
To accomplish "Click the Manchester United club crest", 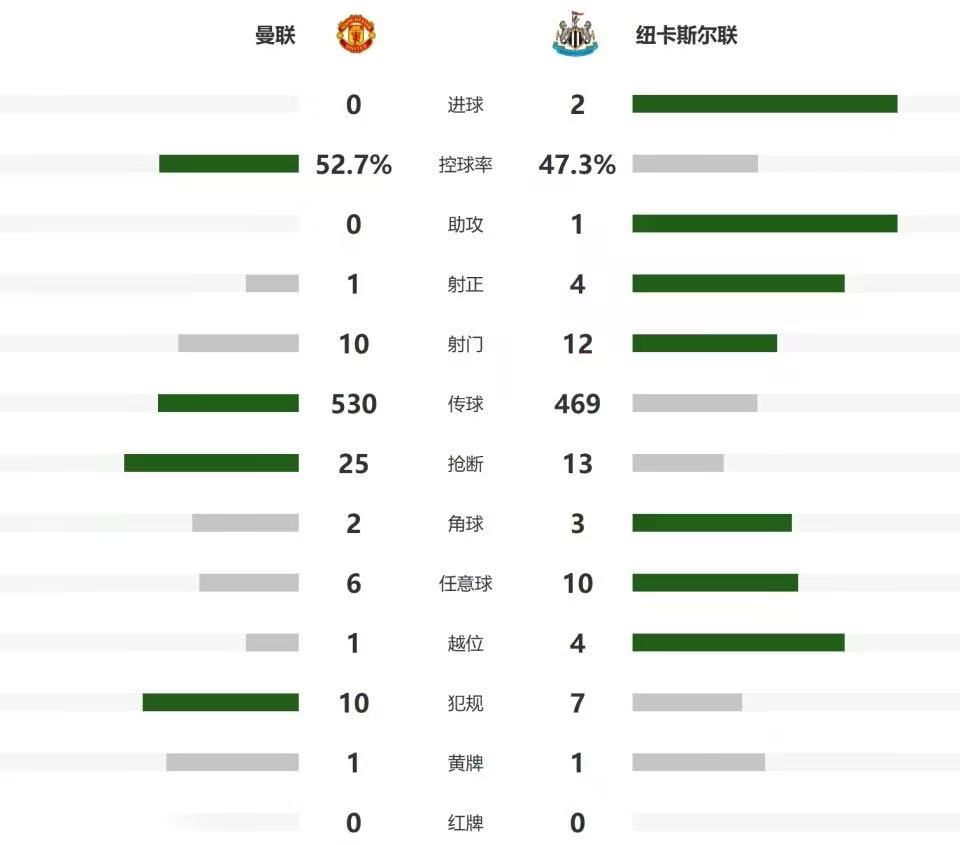I will tap(356, 34).
